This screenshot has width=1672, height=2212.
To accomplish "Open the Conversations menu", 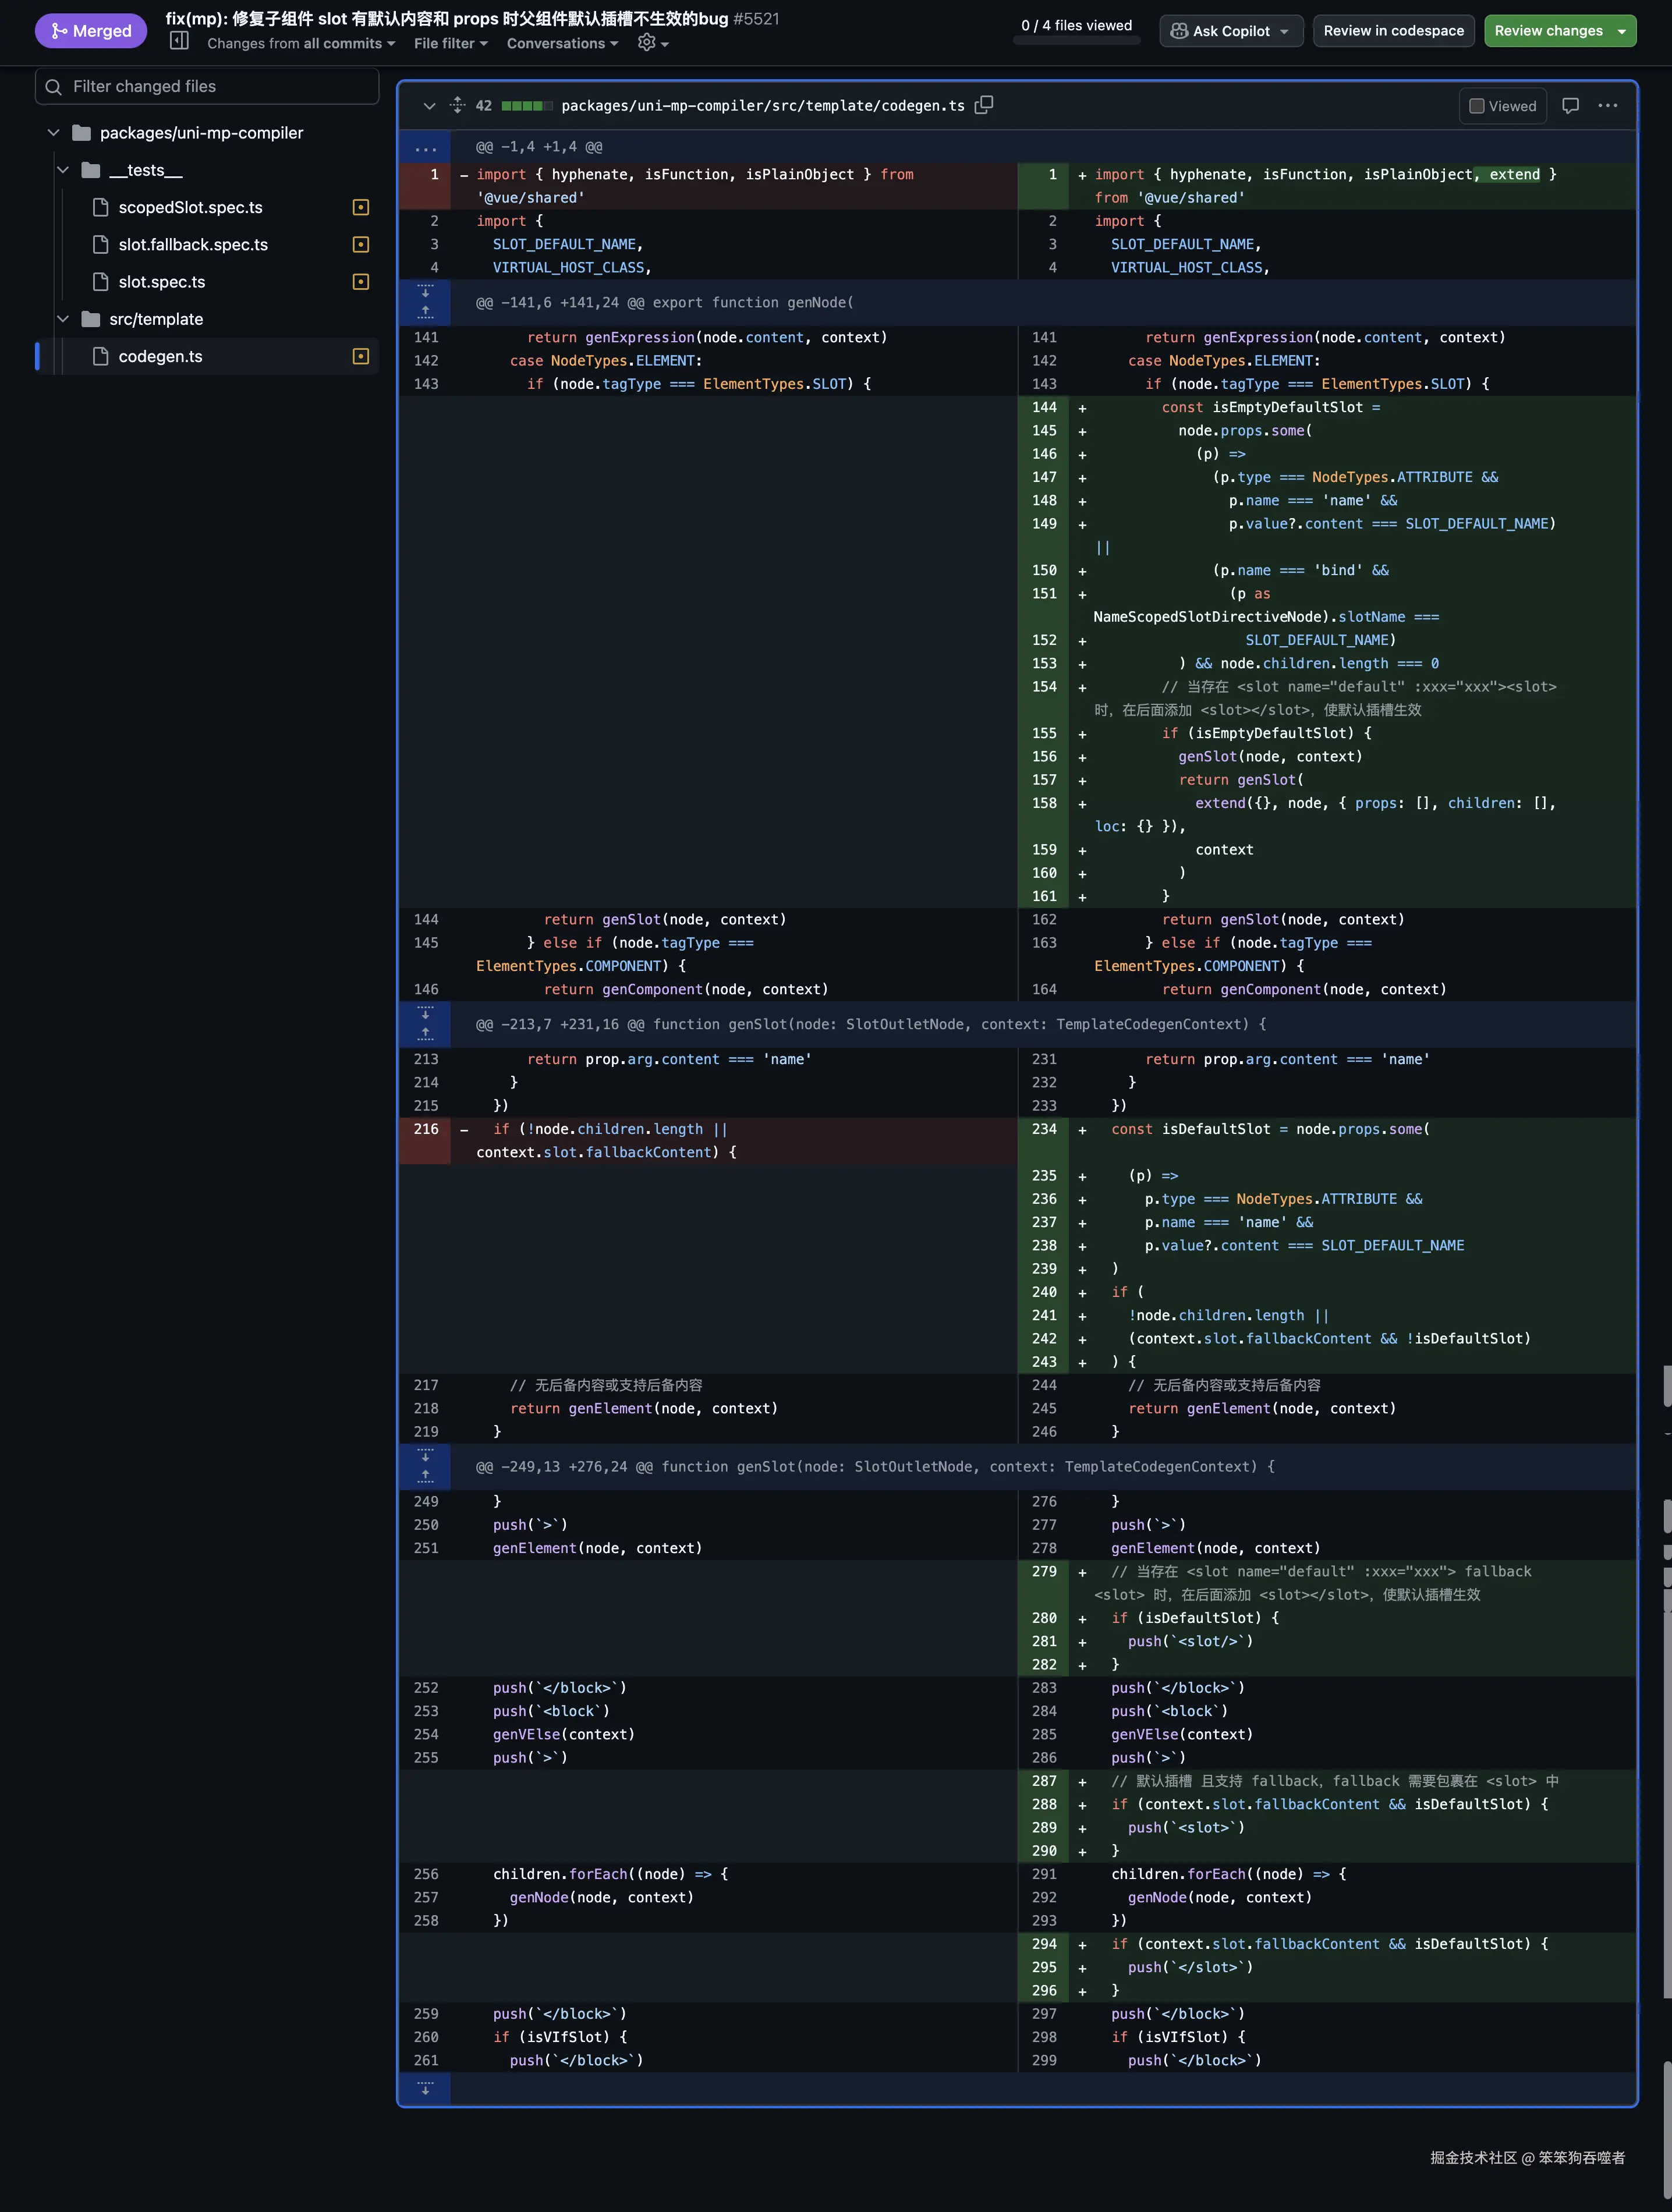I will click(562, 43).
